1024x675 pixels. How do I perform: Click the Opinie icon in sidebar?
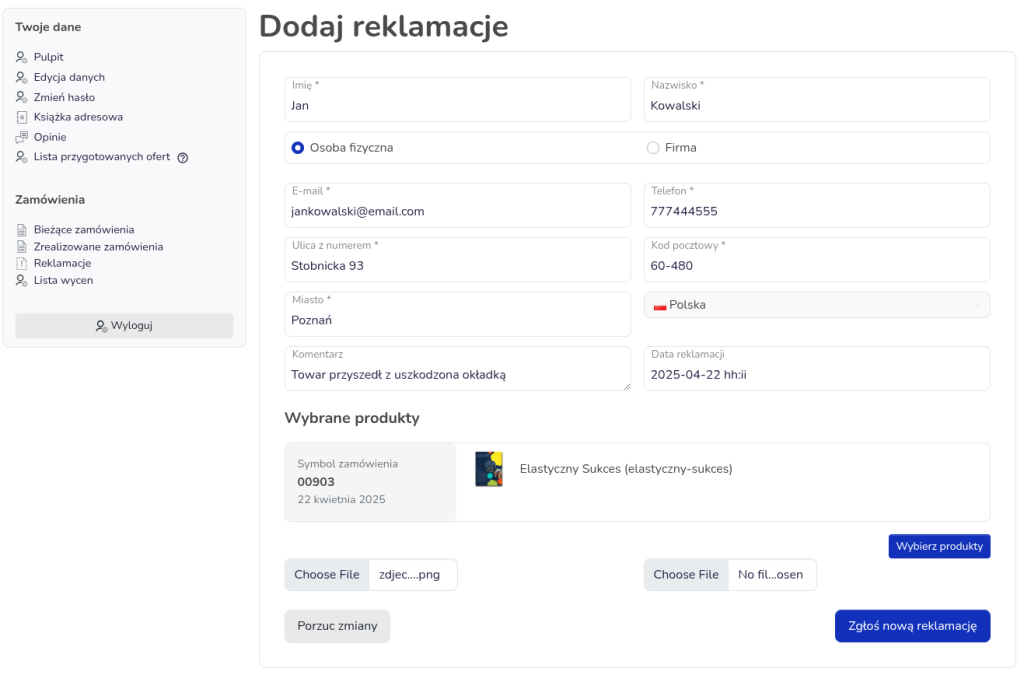(x=21, y=137)
